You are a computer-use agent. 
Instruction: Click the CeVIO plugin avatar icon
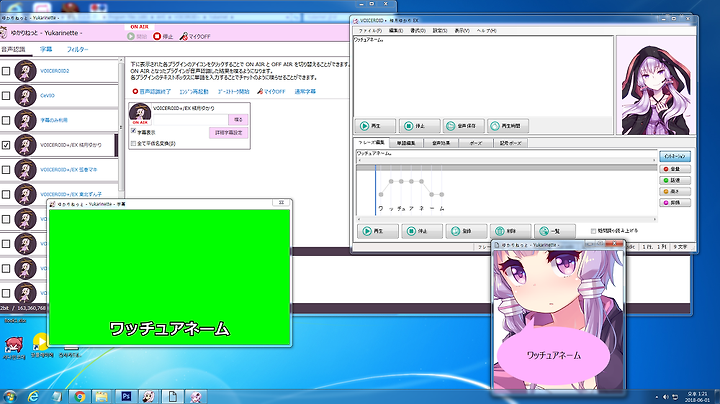[x=25, y=95]
